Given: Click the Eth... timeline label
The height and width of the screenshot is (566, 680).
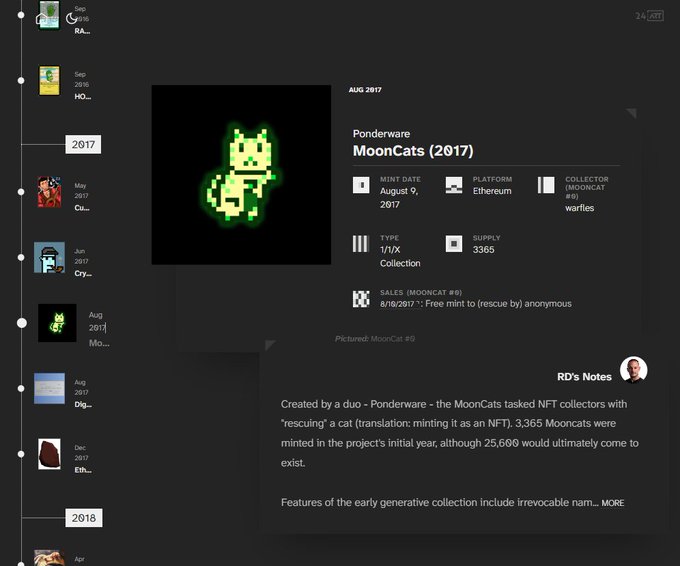Looking at the screenshot, I should tap(83, 470).
